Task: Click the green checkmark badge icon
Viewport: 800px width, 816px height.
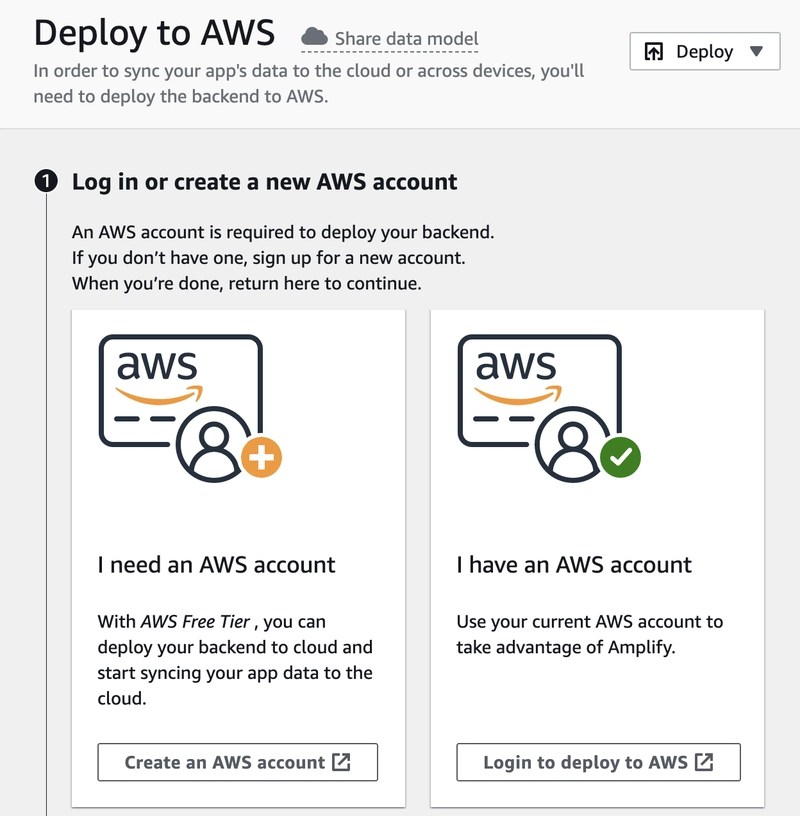Action: pyautogui.click(x=621, y=459)
